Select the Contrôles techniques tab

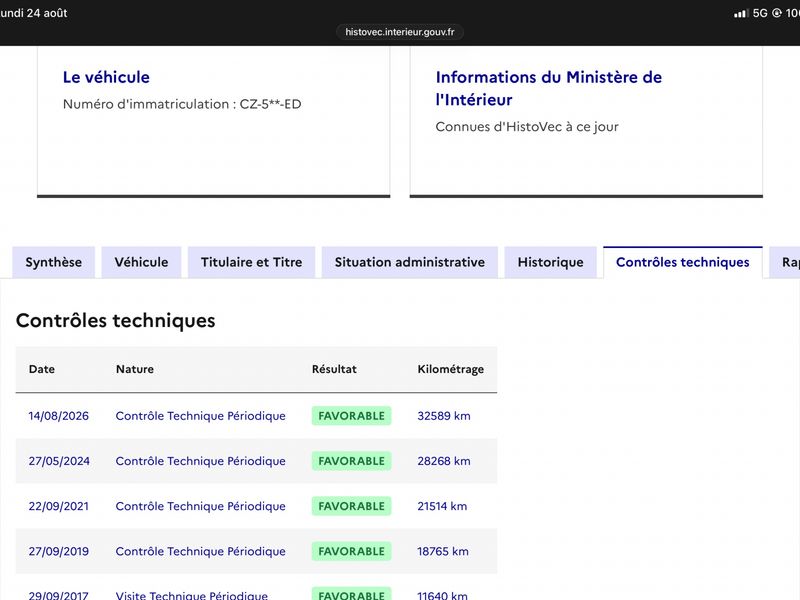coord(683,262)
